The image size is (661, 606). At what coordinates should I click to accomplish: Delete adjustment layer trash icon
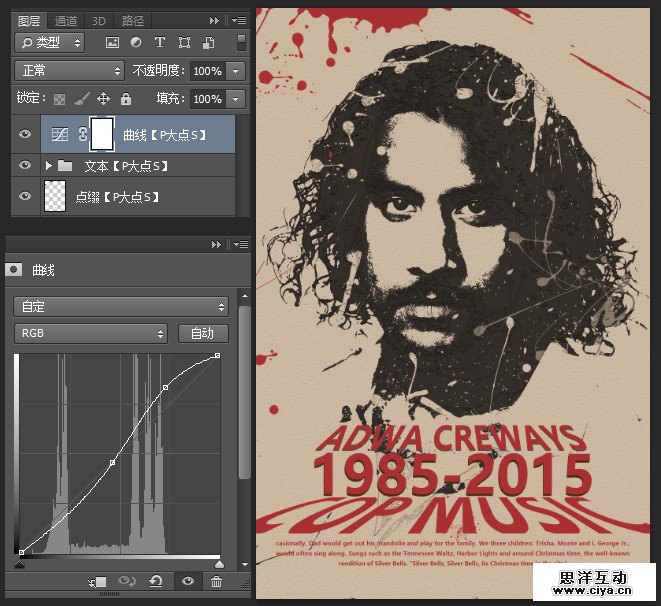coord(216,582)
